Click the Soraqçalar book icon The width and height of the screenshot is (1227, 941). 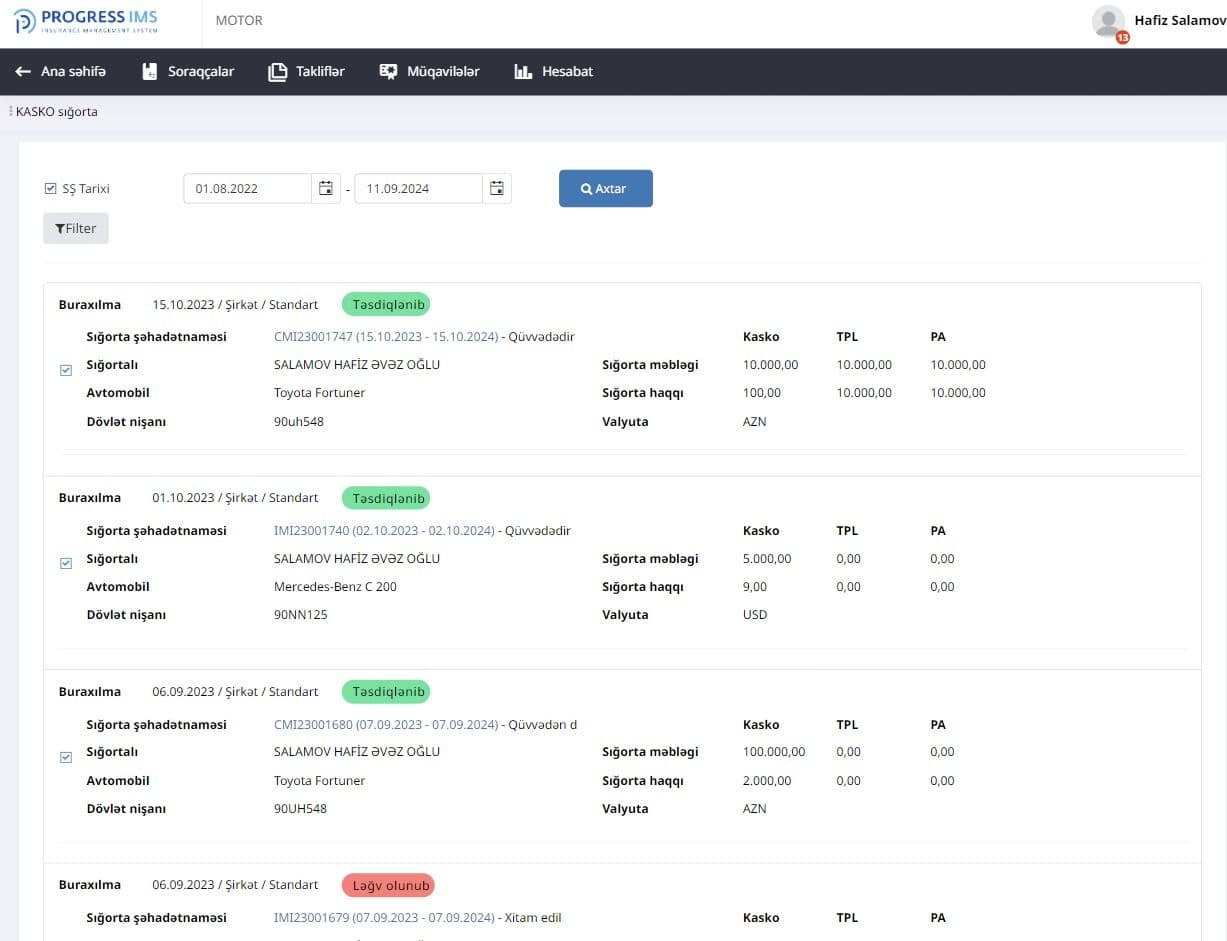pos(150,72)
